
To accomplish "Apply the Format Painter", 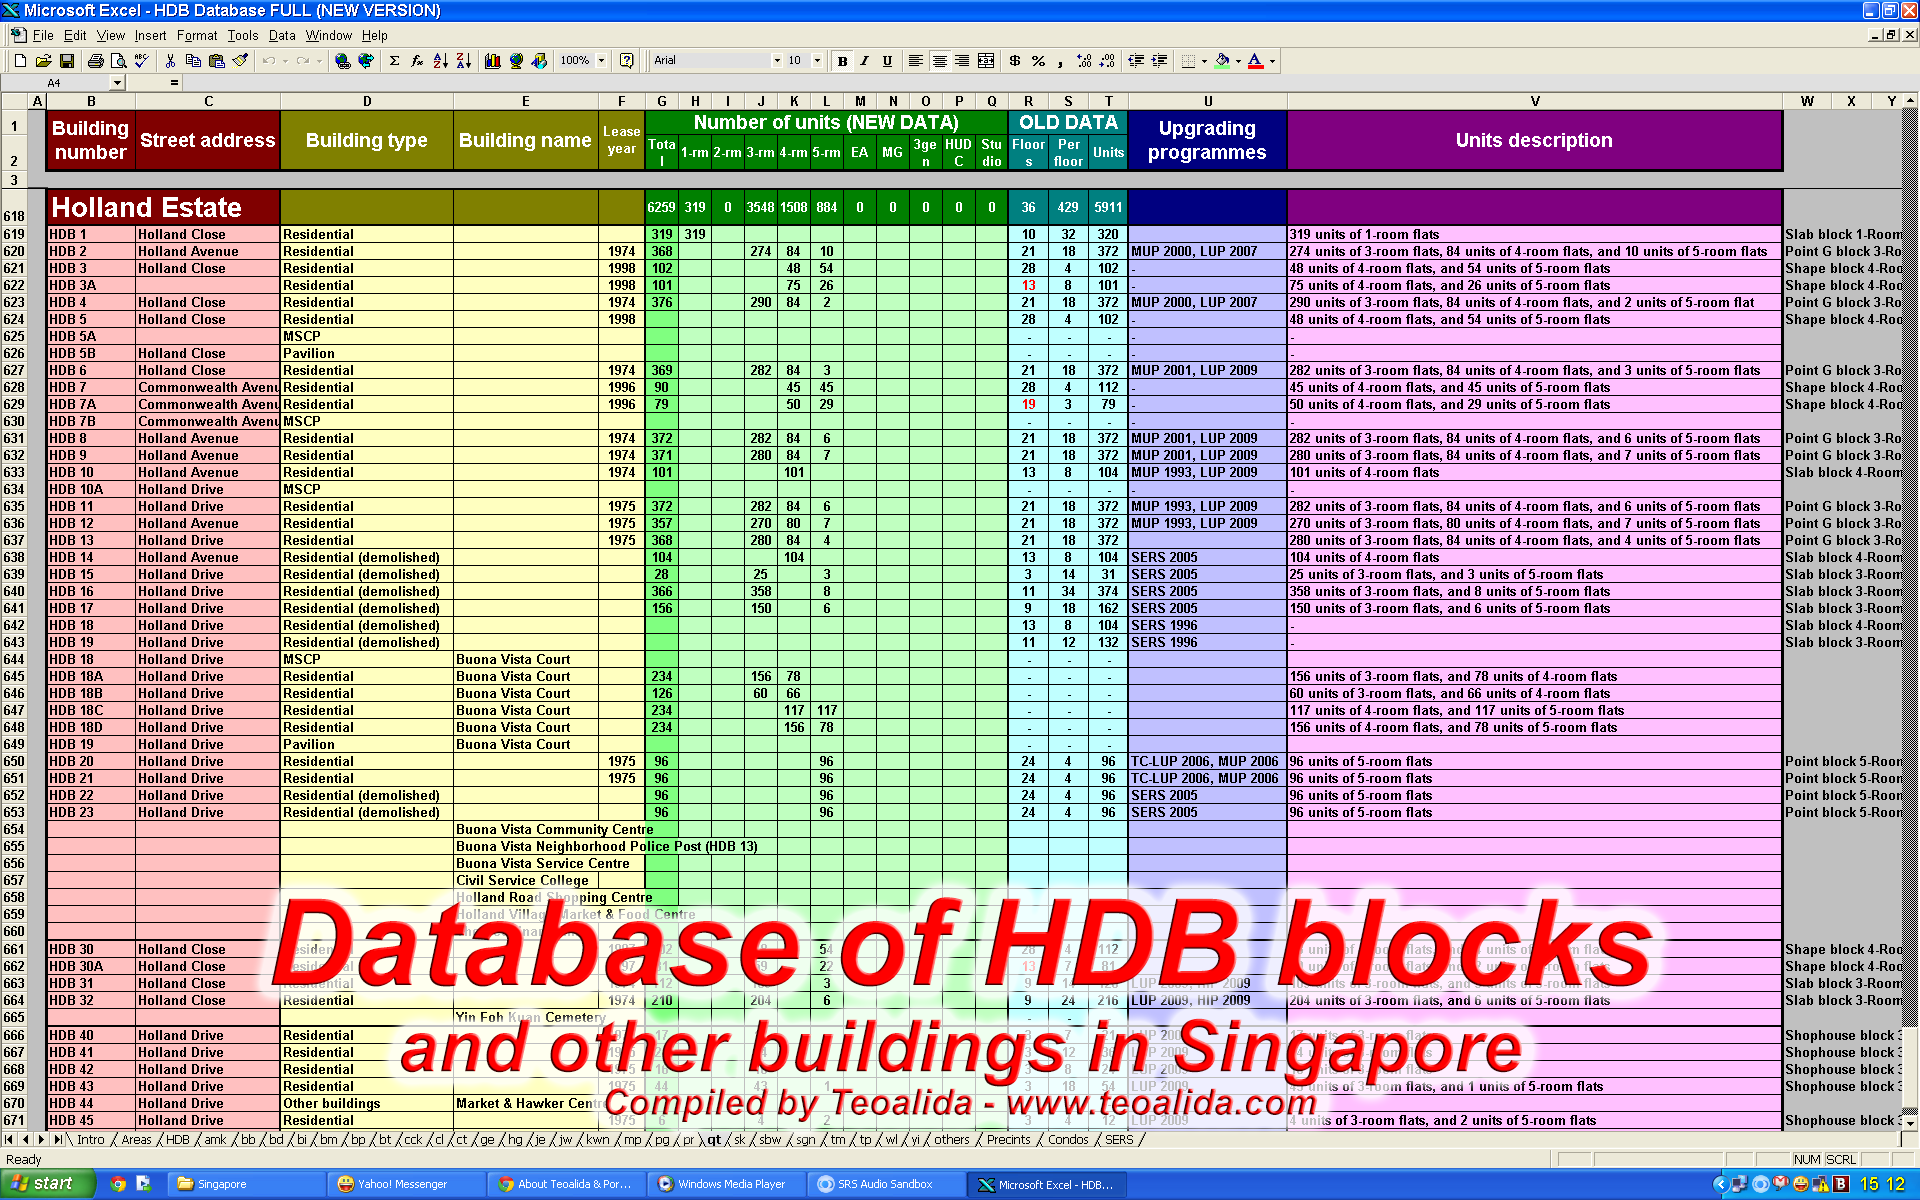I will pos(239,61).
